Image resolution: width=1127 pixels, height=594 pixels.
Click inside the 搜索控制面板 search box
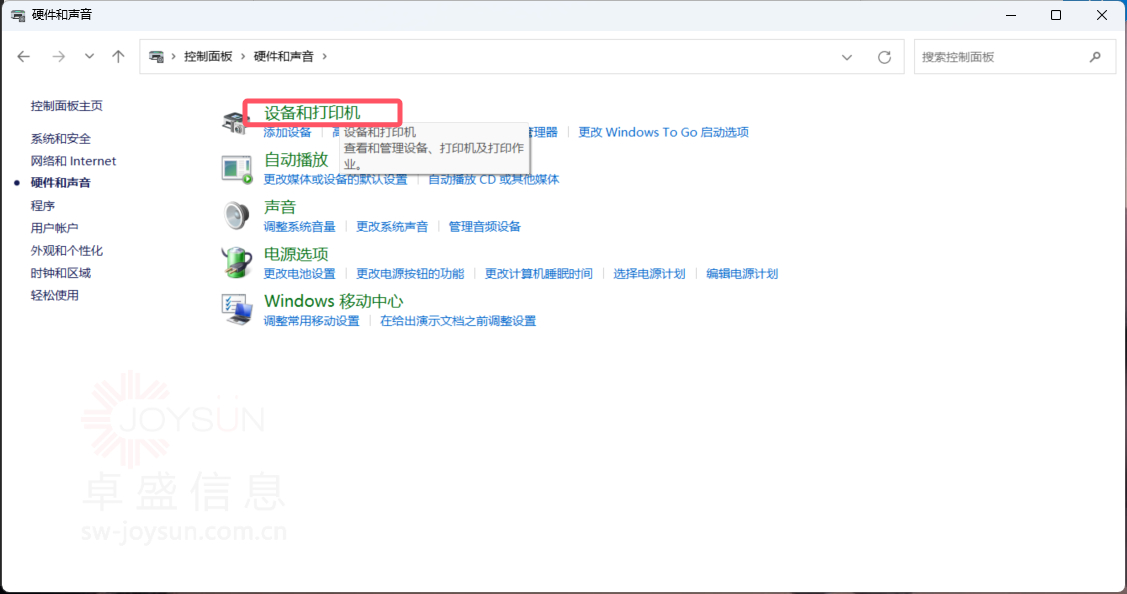point(1000,57)
